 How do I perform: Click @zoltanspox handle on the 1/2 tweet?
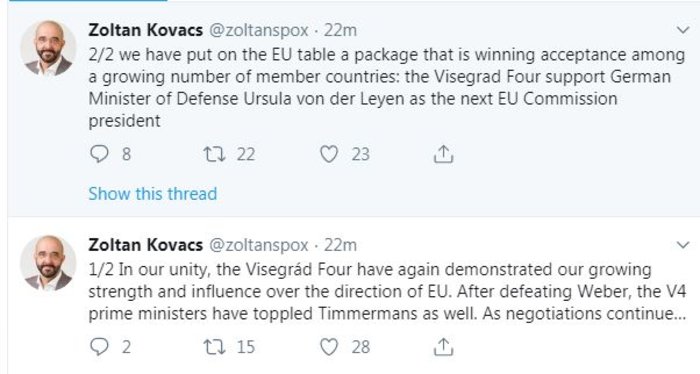click(259, 245)
